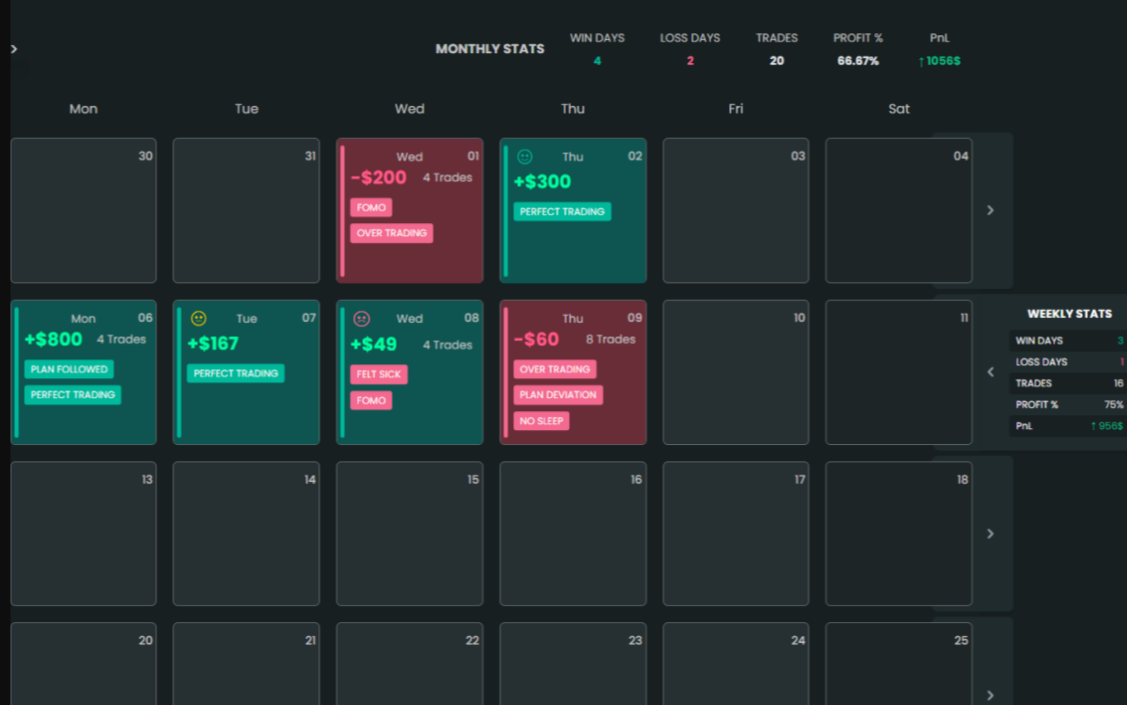Select empty calendar day 11
Viewport: 1127px width, 705px height.
click(x=899, y=372)
